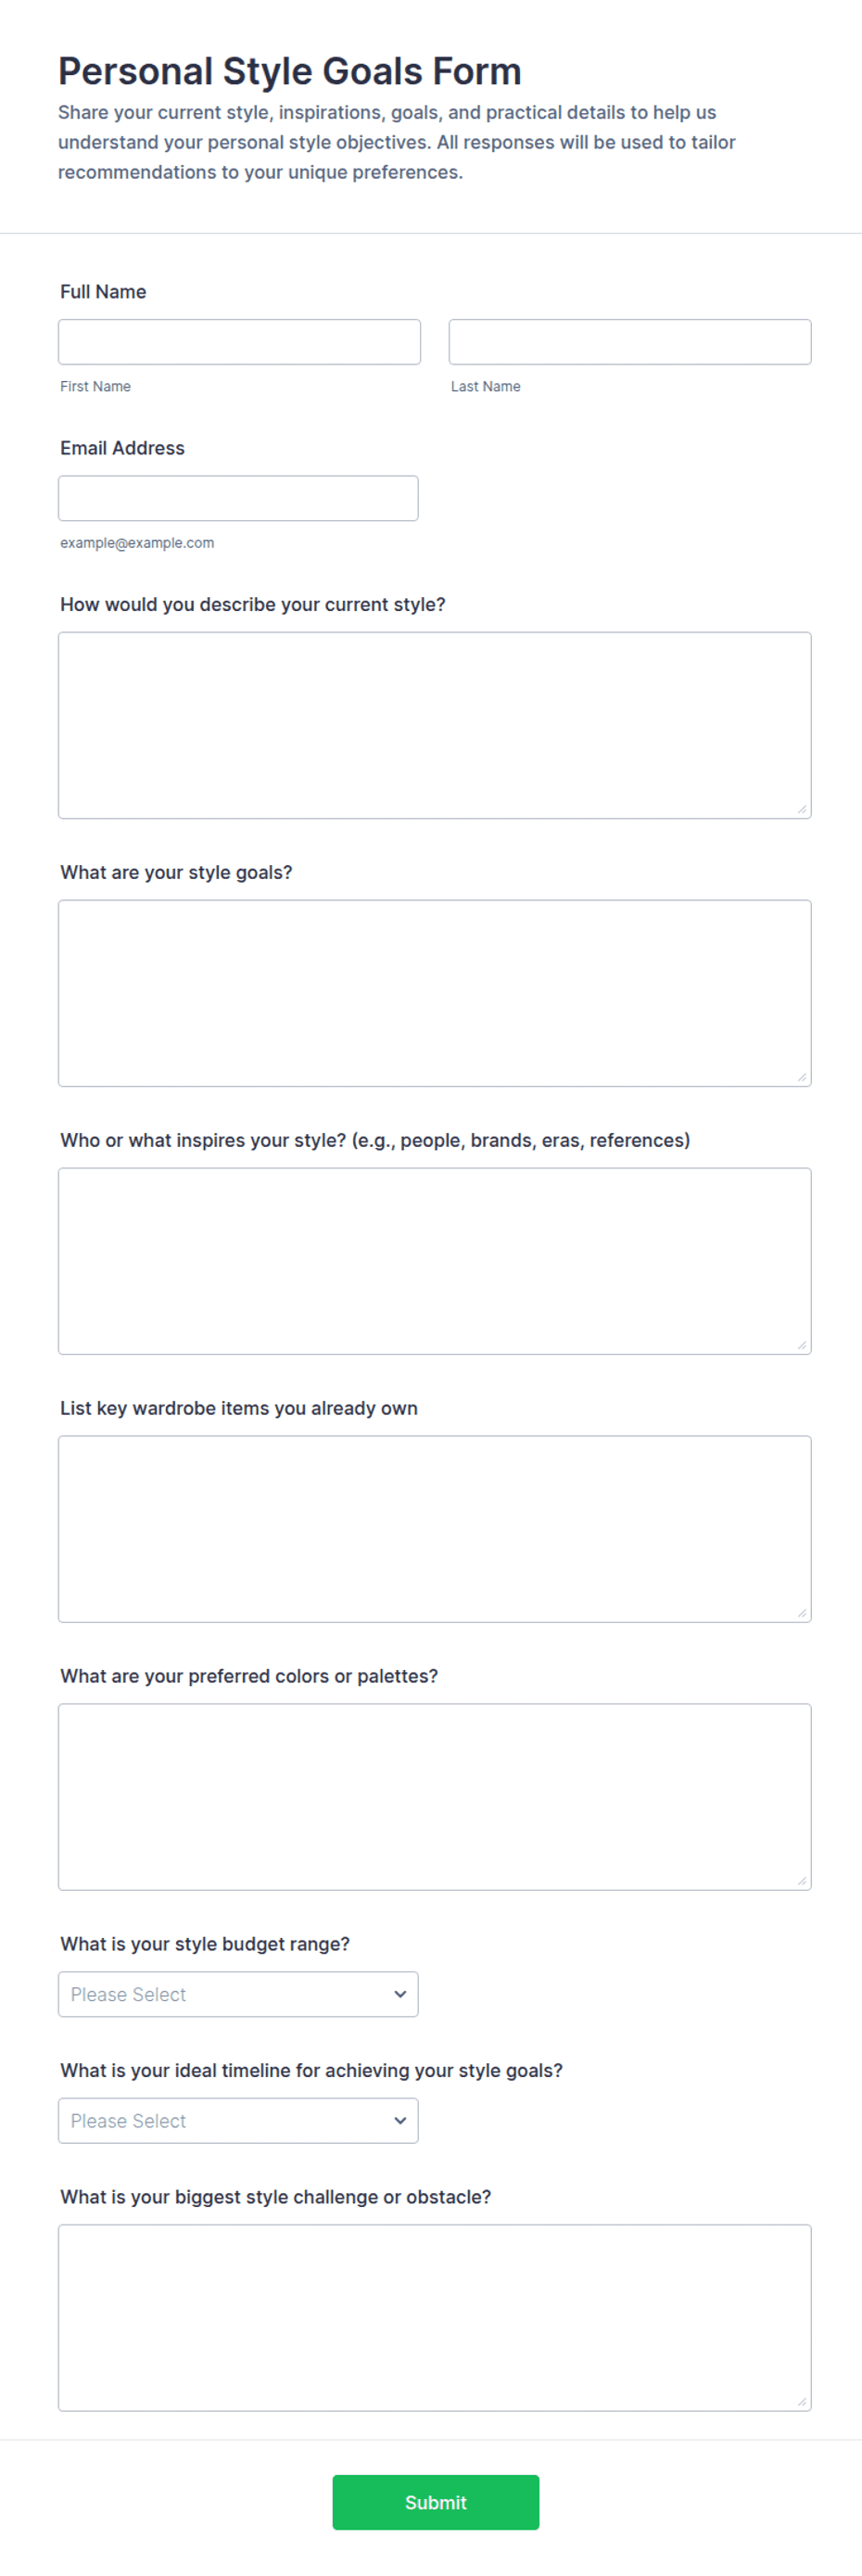Click the style goals textarea

(x=435, y=993)
